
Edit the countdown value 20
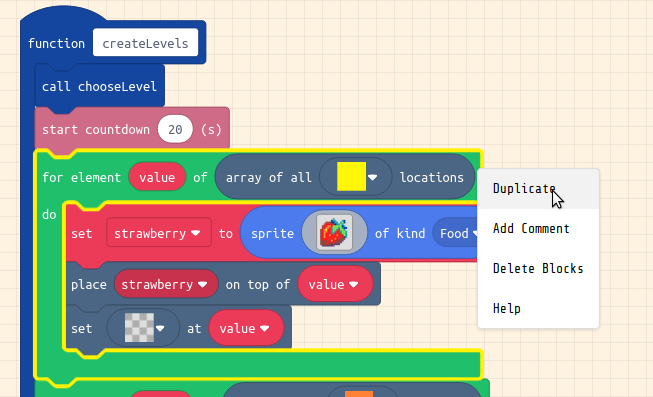coord(175,130)
